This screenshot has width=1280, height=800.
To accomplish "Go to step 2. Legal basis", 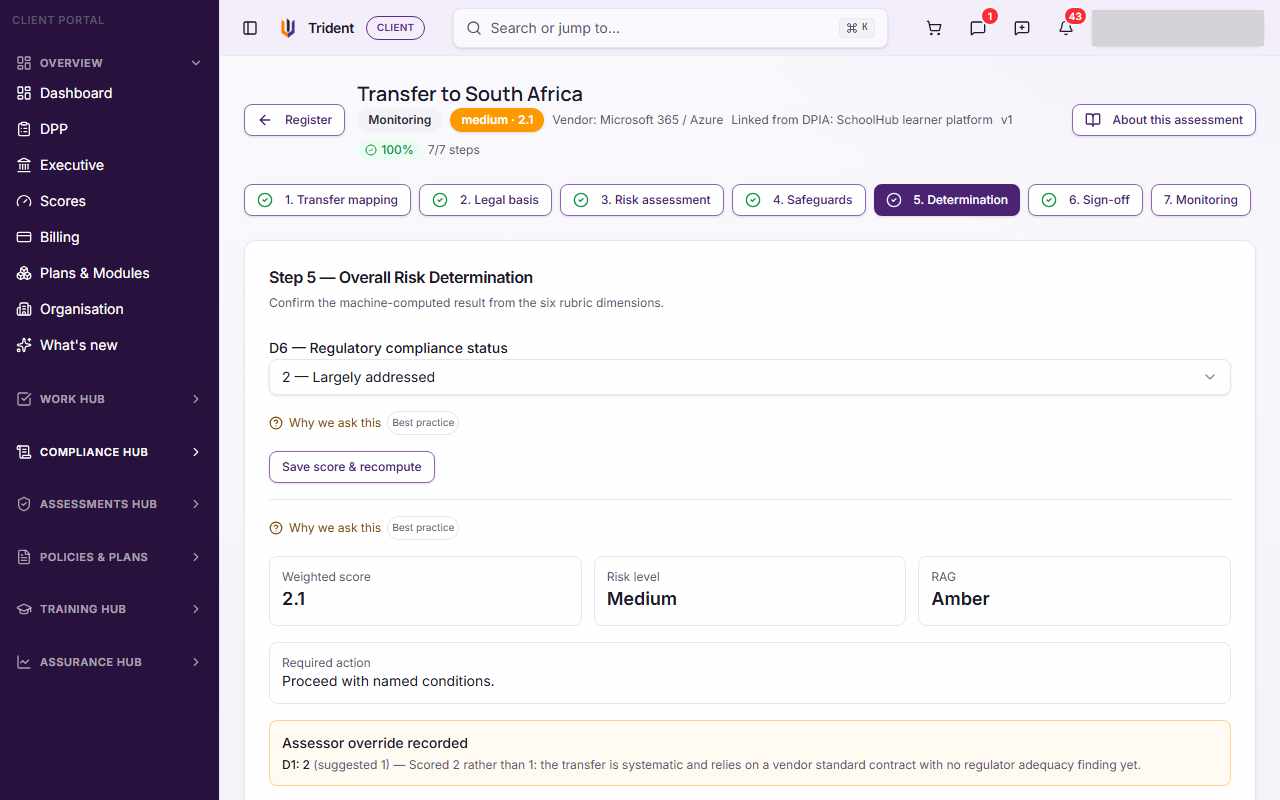I will point(485,200).
